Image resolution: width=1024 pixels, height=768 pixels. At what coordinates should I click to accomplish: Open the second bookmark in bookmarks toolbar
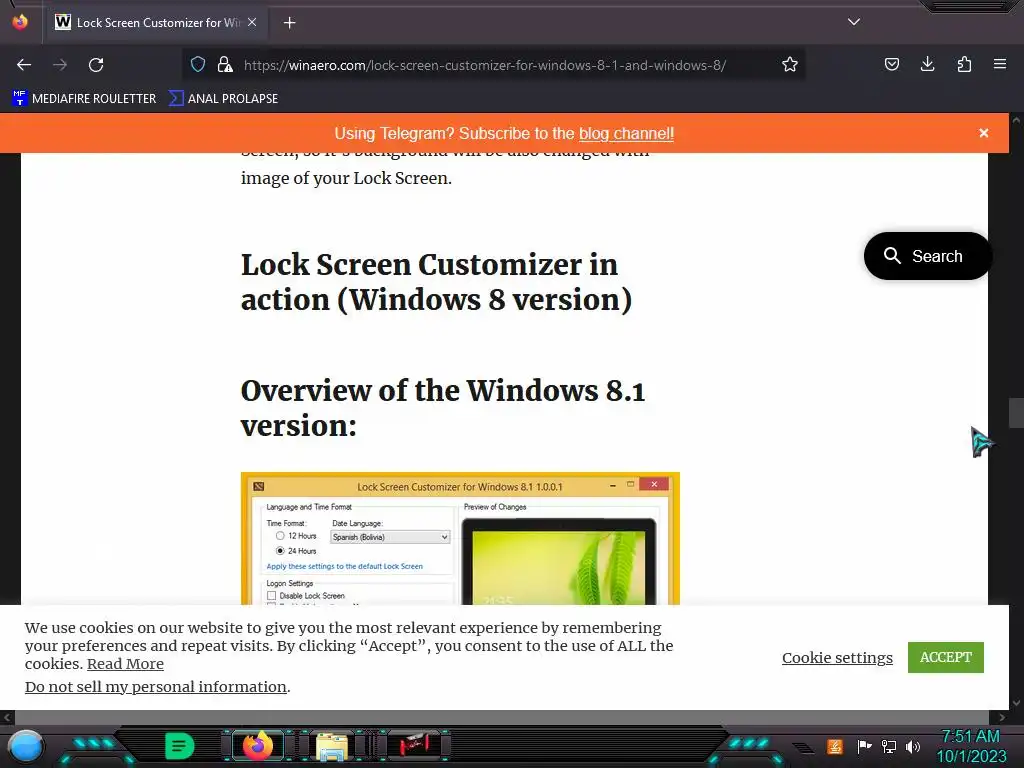[x=223, y=99]
